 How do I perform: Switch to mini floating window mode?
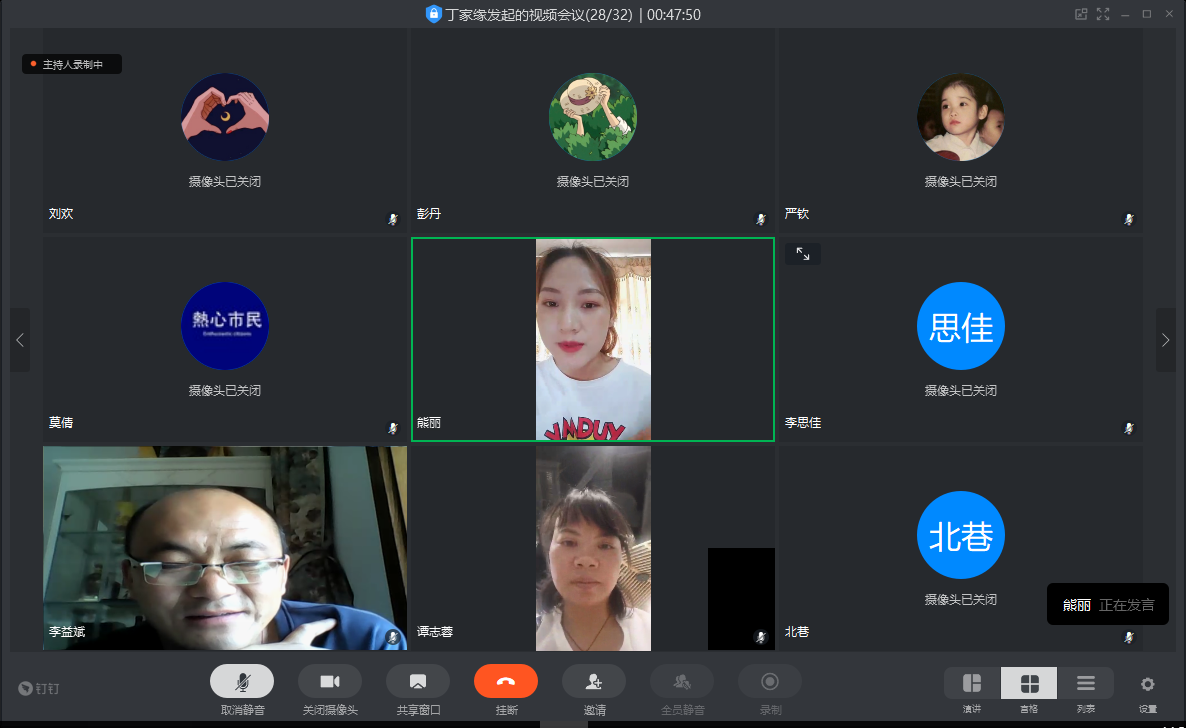pos(1081,14)
